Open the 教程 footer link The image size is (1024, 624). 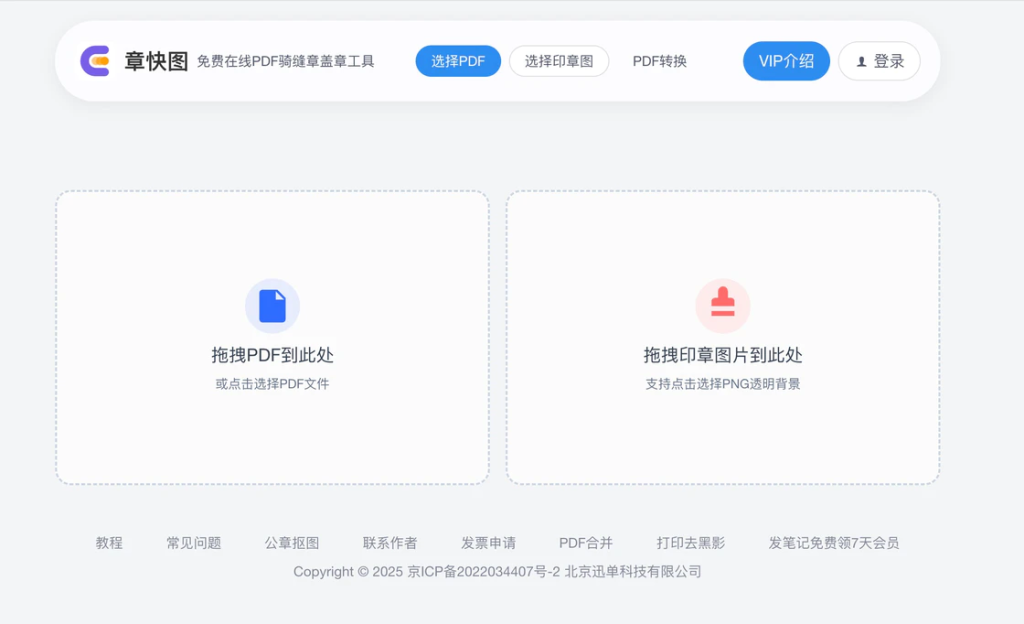click(109, 543)
